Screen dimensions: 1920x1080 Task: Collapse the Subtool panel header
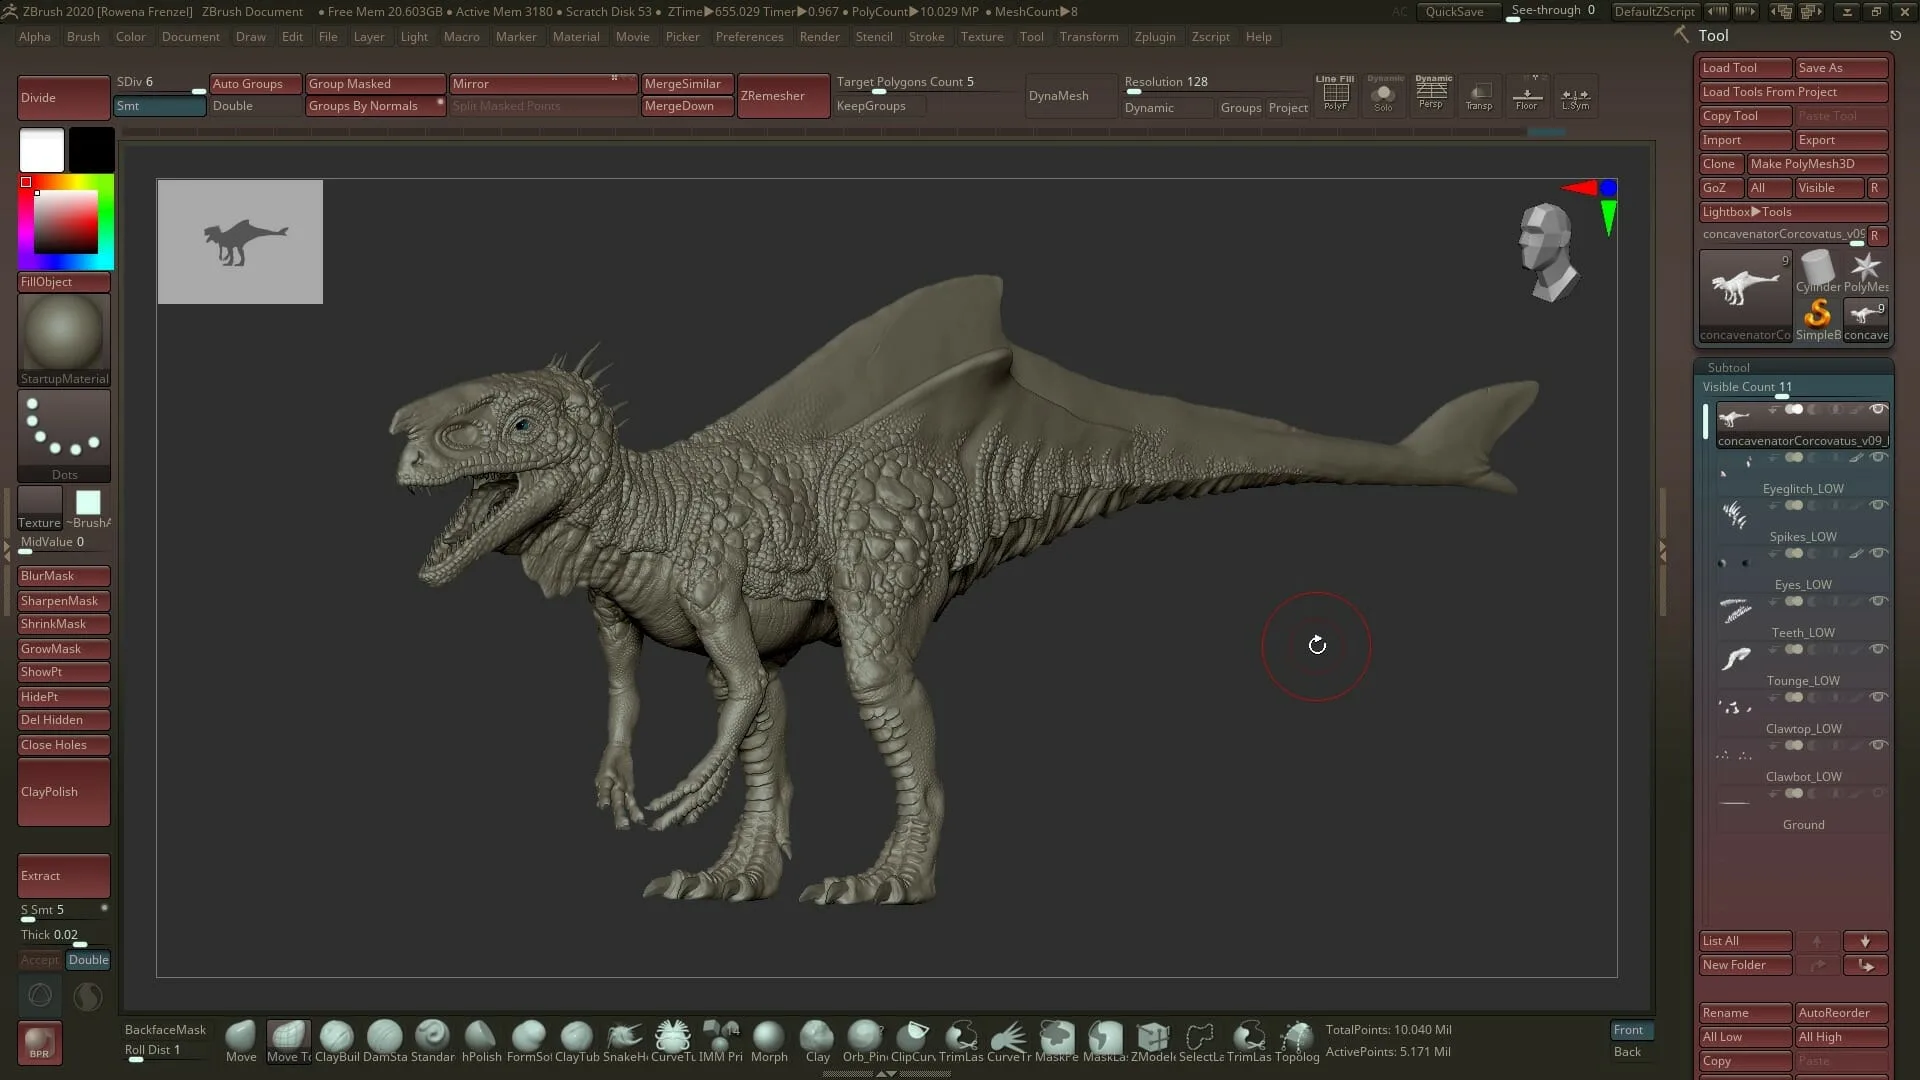pyautogui.click(x=1729, y=367)
